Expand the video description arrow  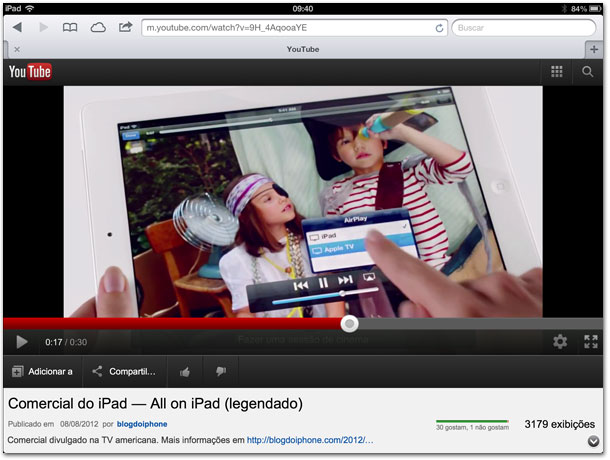593,441
